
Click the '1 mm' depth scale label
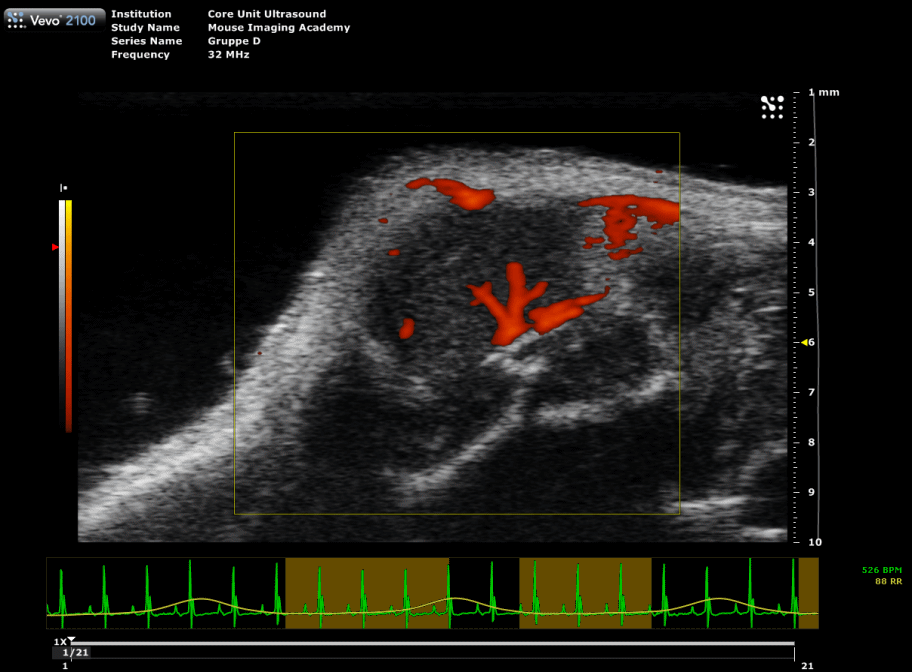pos(824,93)
